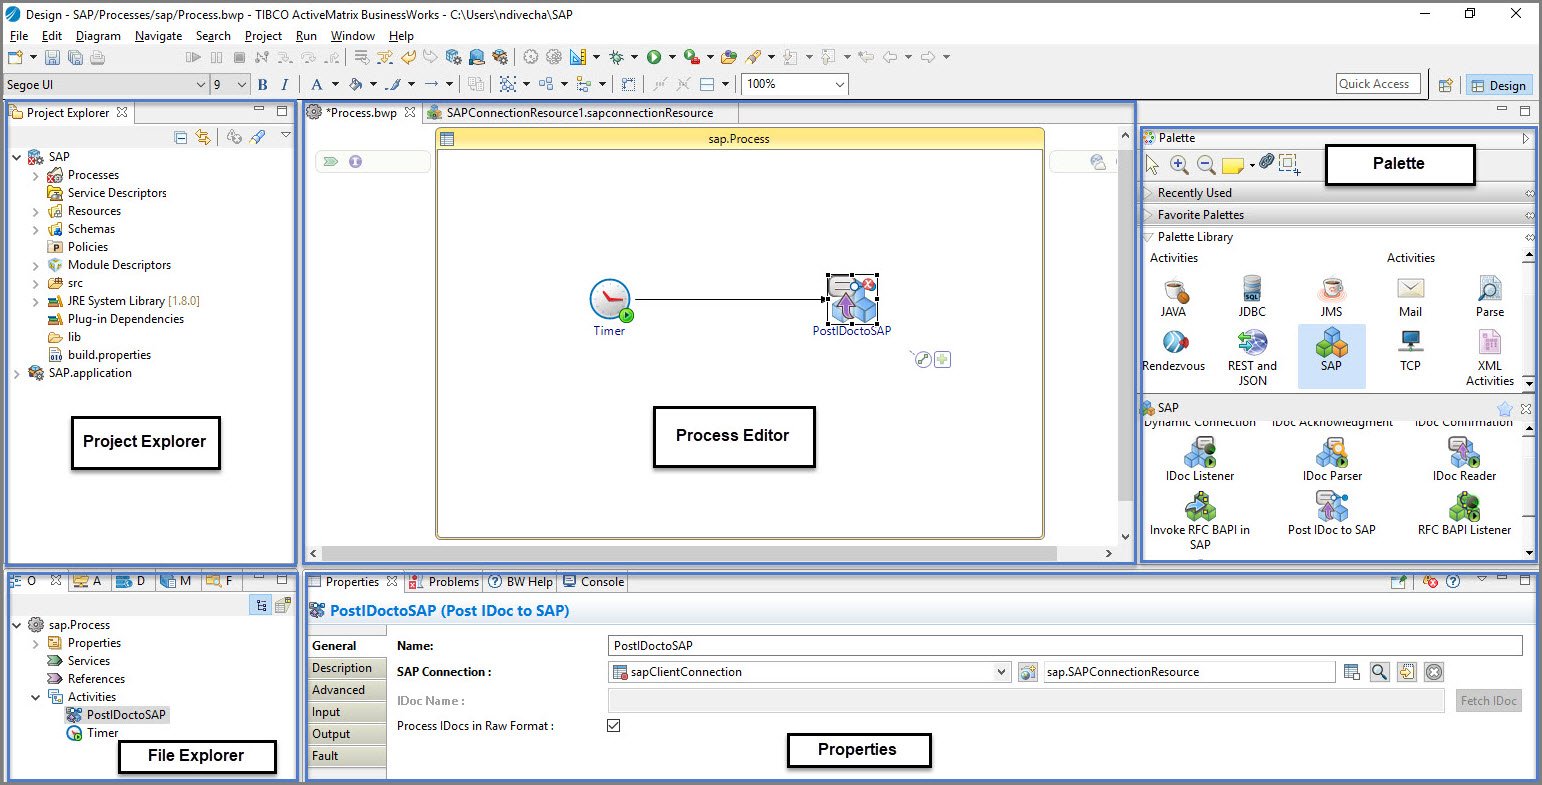Screen dimensions: 1542x785
Task: Choose the JMS palette
Action: coord(1331,297)
